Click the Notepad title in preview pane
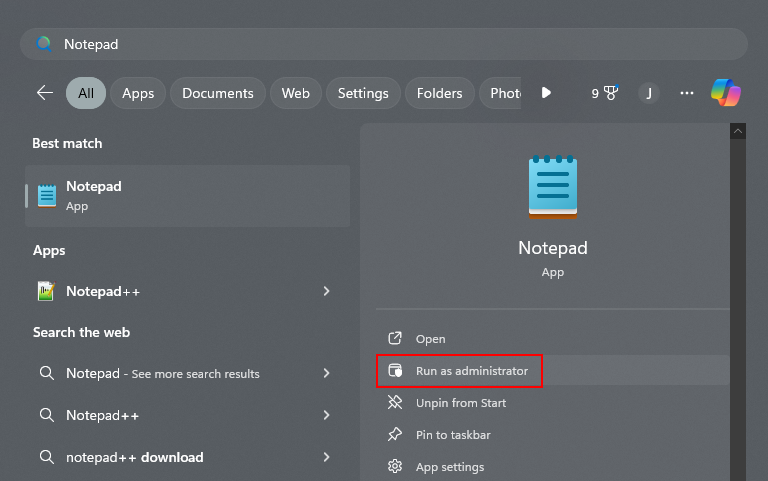The width and height of the screenshot is (768, 481). click(553, 248)
